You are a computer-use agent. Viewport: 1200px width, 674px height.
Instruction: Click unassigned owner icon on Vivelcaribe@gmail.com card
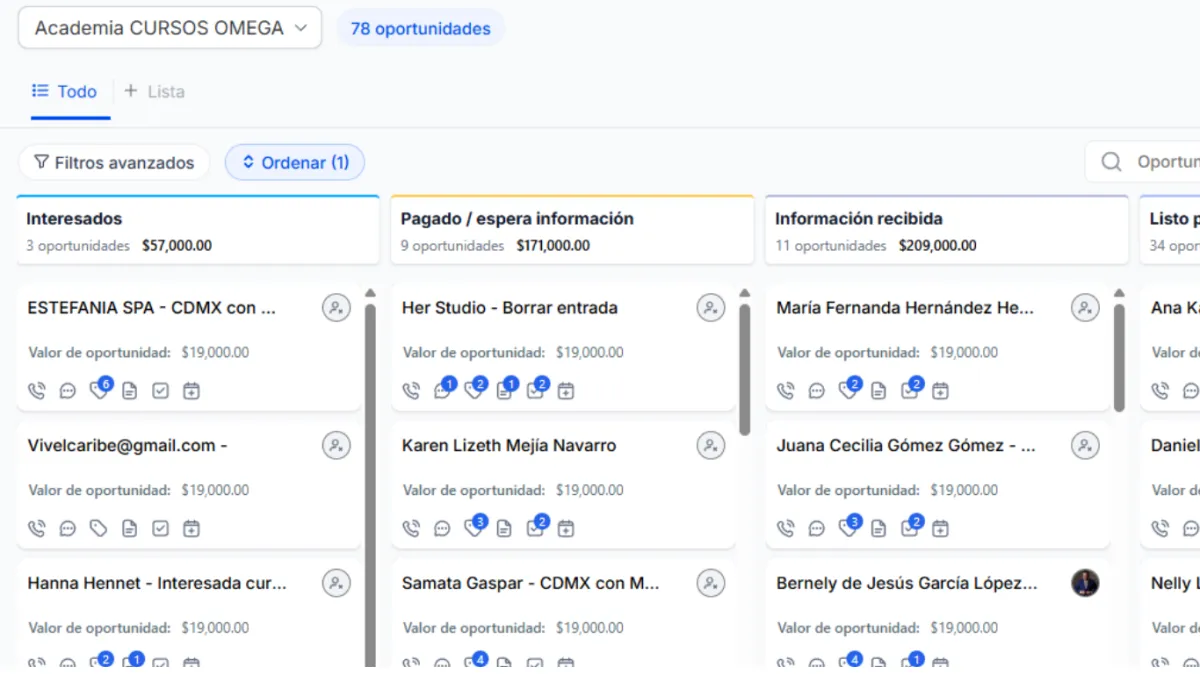(x=336, y=446)
